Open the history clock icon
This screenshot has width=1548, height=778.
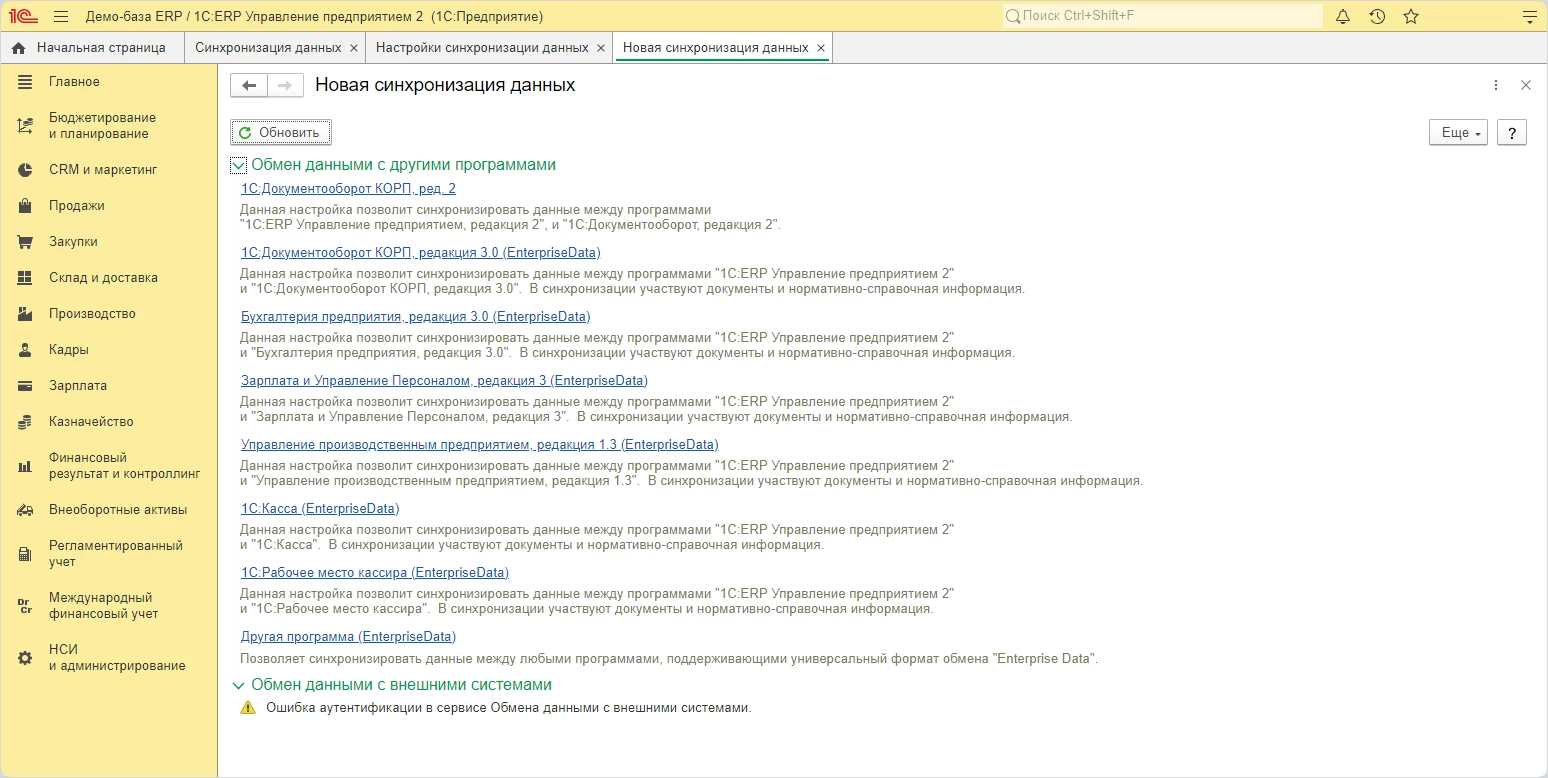[x=1377, y=16]
